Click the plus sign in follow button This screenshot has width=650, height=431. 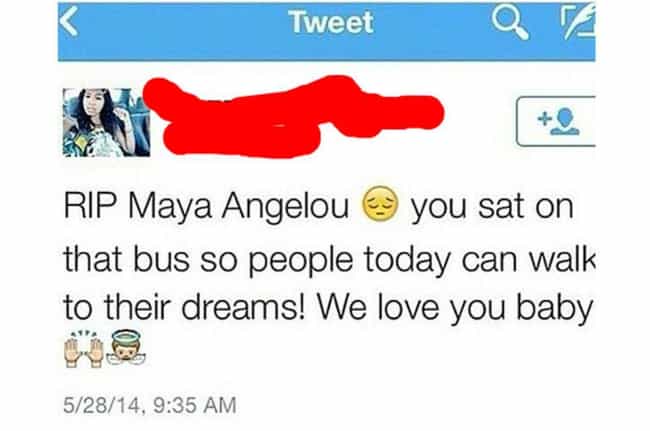[x=543, y=119]
